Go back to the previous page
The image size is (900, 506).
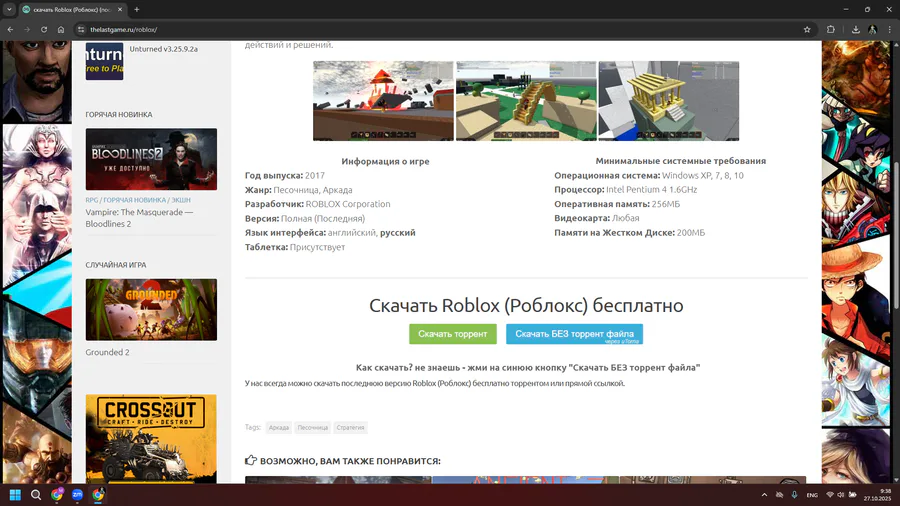pyautogui.click(x=10, y=29)
